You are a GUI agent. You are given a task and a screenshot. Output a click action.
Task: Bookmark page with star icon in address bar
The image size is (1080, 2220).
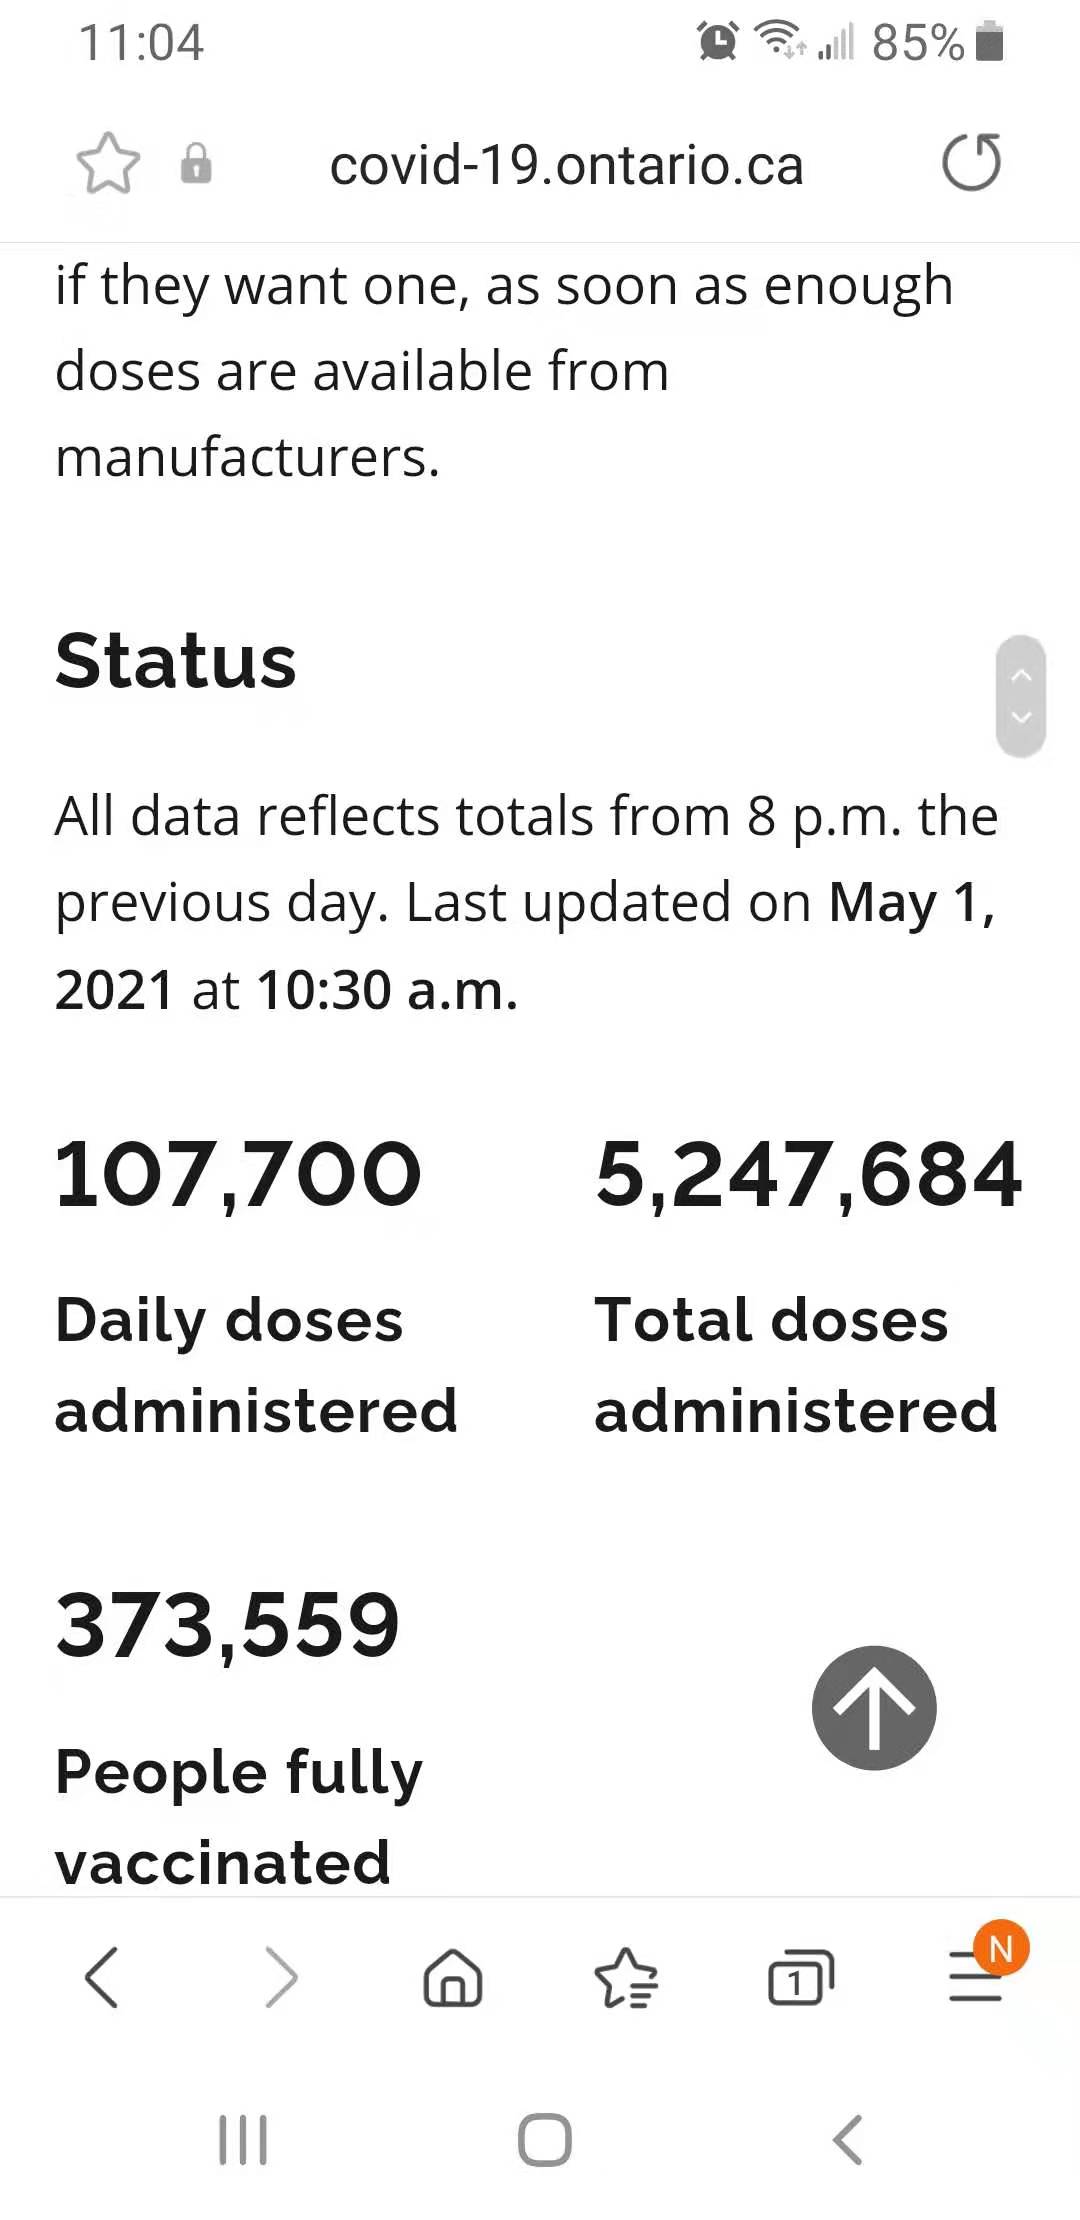pos(108,164)
